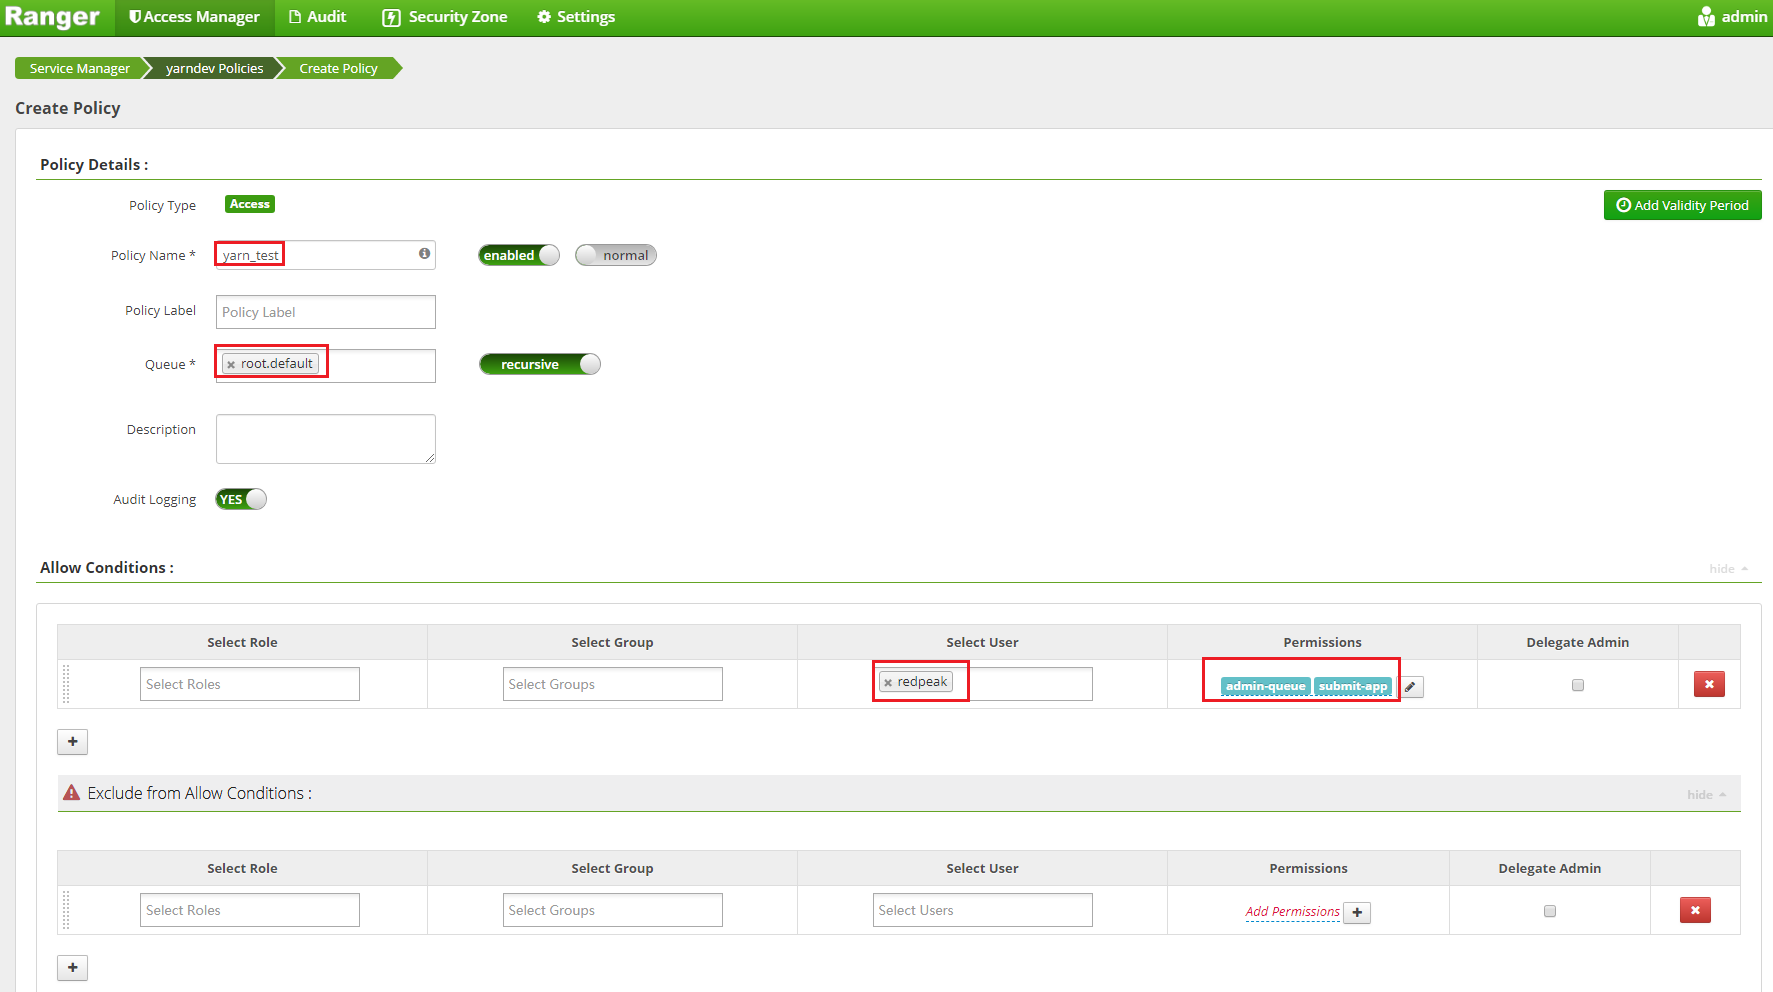
Task: Click the Policy Name info icon
Action: coord(424,254)
